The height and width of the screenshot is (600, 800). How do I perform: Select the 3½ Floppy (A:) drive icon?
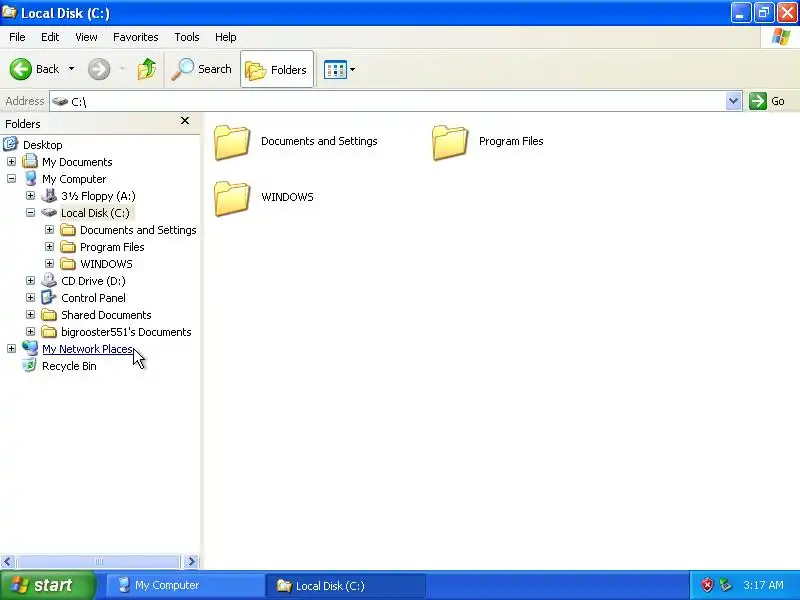click(49, 195)
